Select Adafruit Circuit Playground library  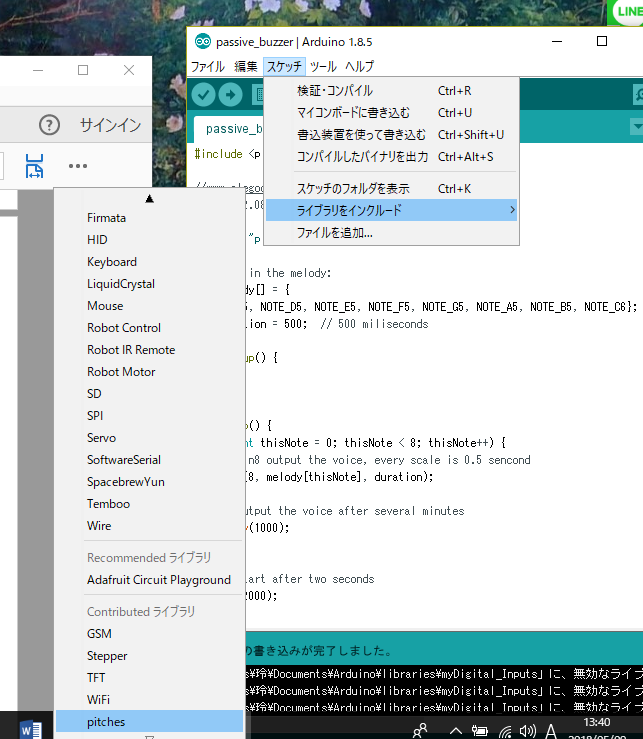click(x=149, y=580)
